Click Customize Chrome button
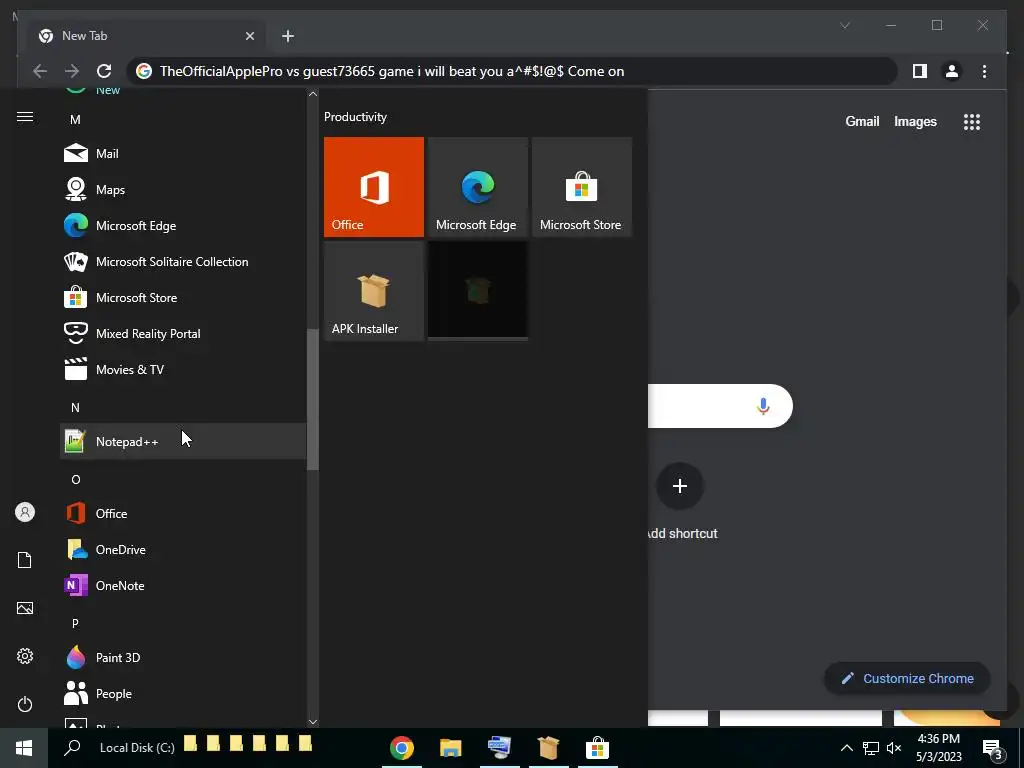Screen dimensions: 1024x768 click(907, 679)
